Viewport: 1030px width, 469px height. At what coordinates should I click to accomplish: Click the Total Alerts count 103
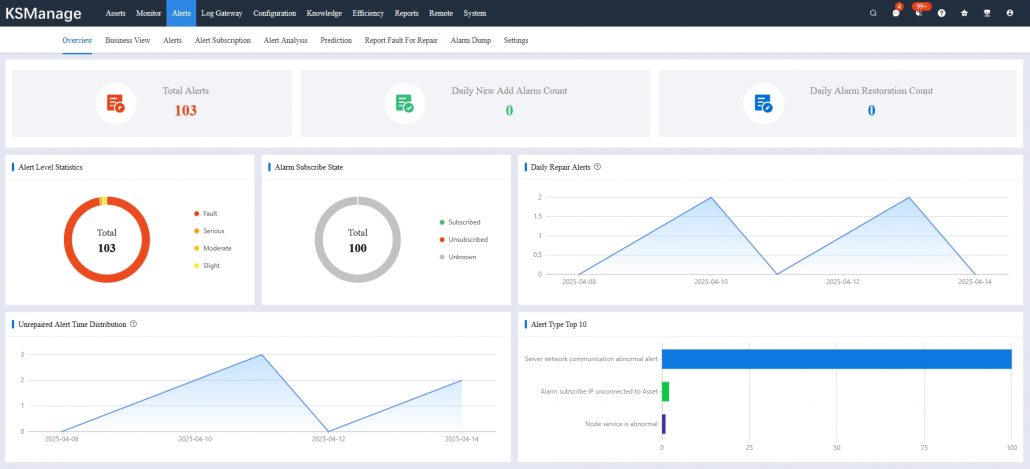coord(186,111)
